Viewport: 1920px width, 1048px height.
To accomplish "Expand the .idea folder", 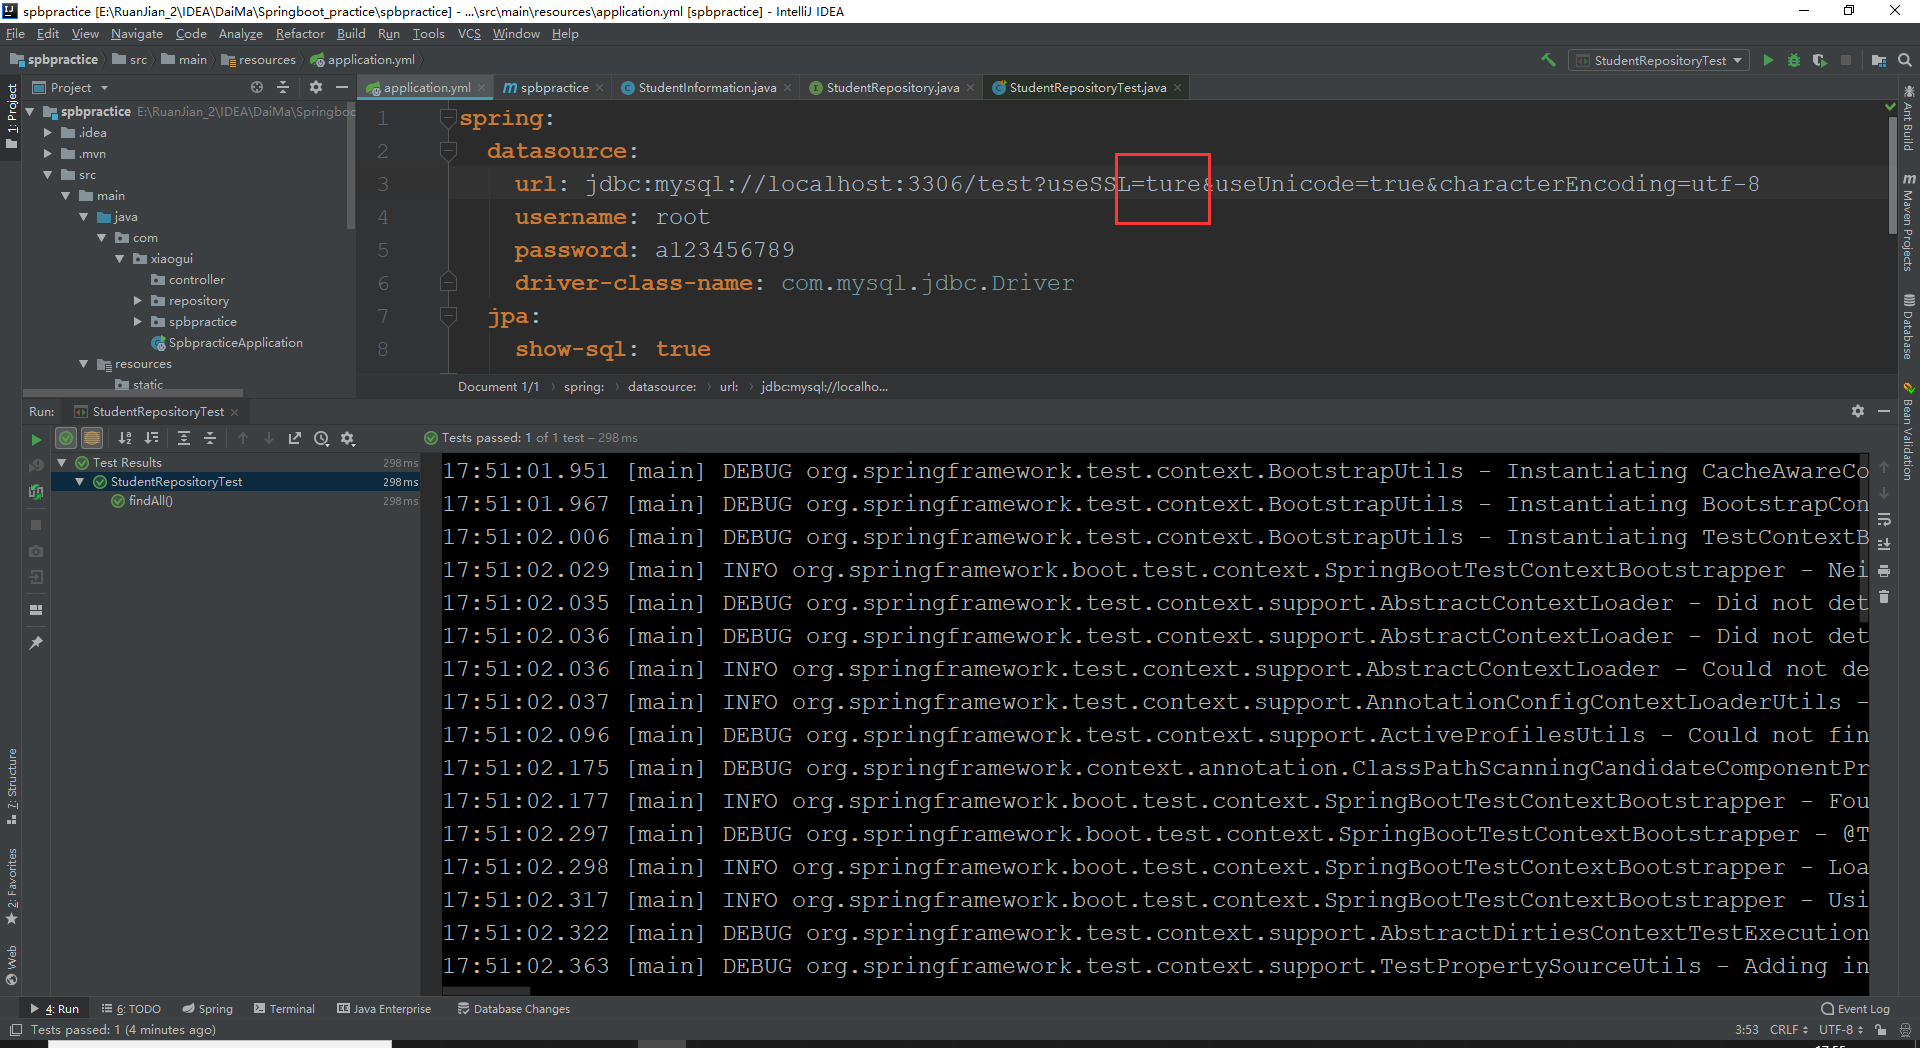I will pyautogui.click(x=47, y=133).
